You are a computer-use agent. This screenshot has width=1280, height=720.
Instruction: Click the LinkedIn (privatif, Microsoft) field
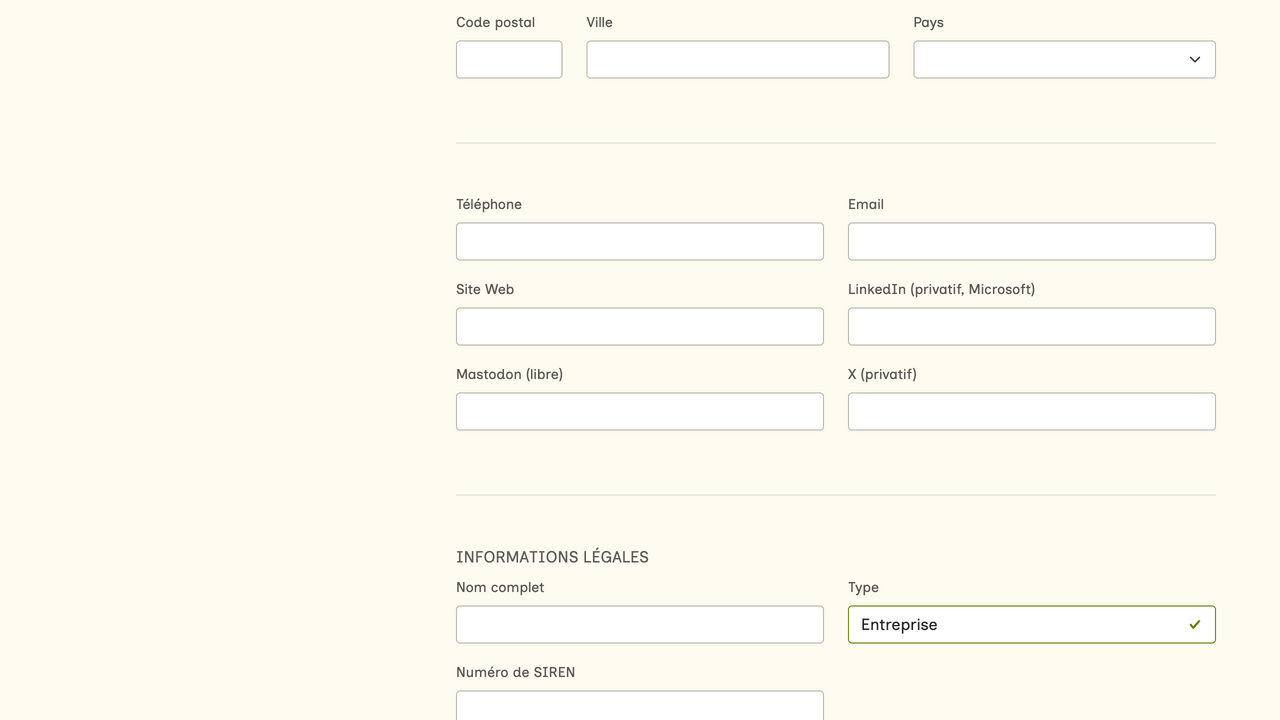pos(1031,326)
